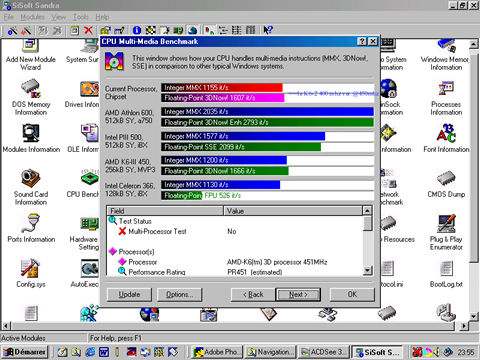The image size is (480, 360).
Task: Click AMD-K6(tm) 3D processor 451MHz value
Action: [x=277, y=262]
